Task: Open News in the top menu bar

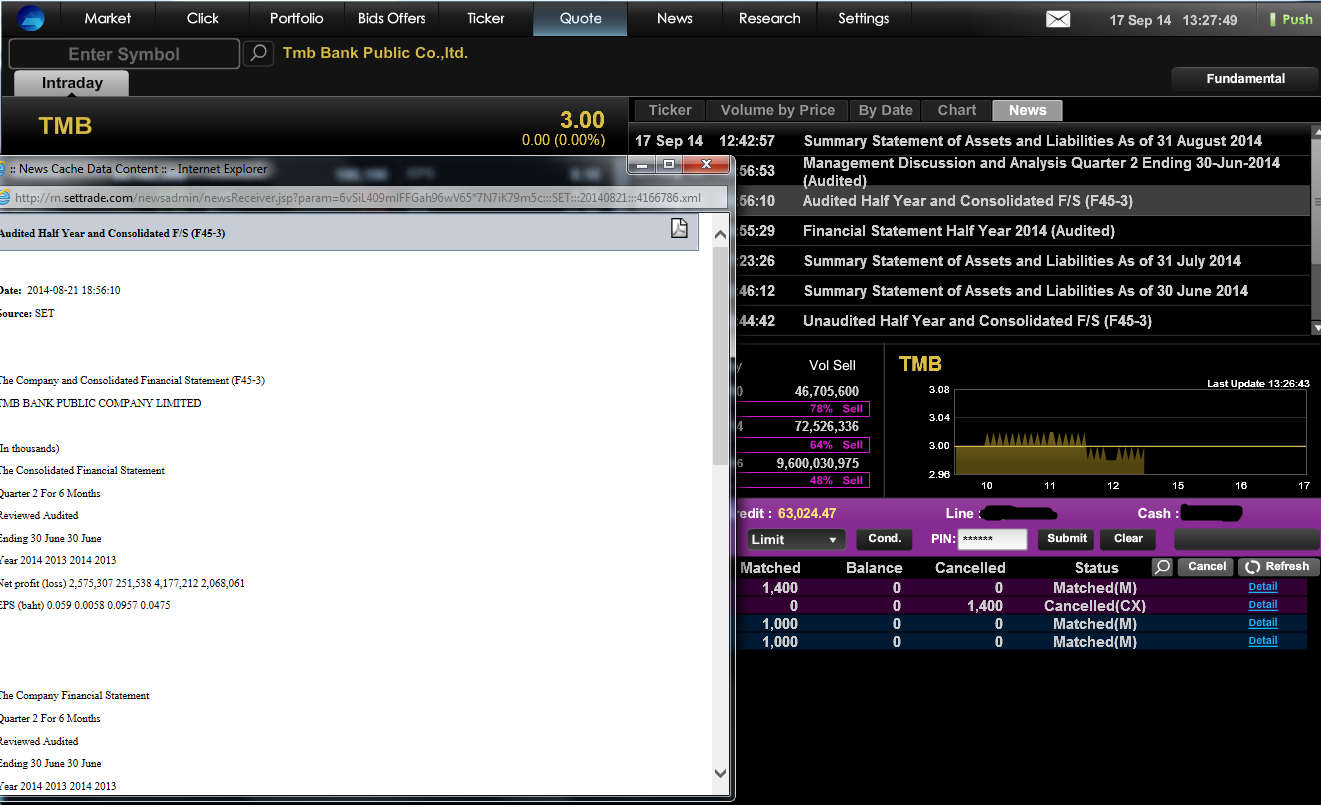Action: [675, 19]
